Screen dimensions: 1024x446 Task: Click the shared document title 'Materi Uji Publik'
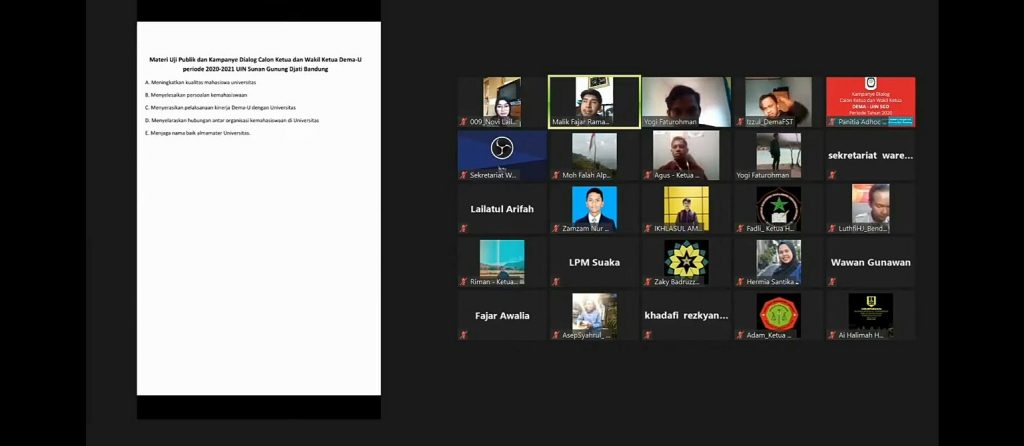[x=258, y=63]
